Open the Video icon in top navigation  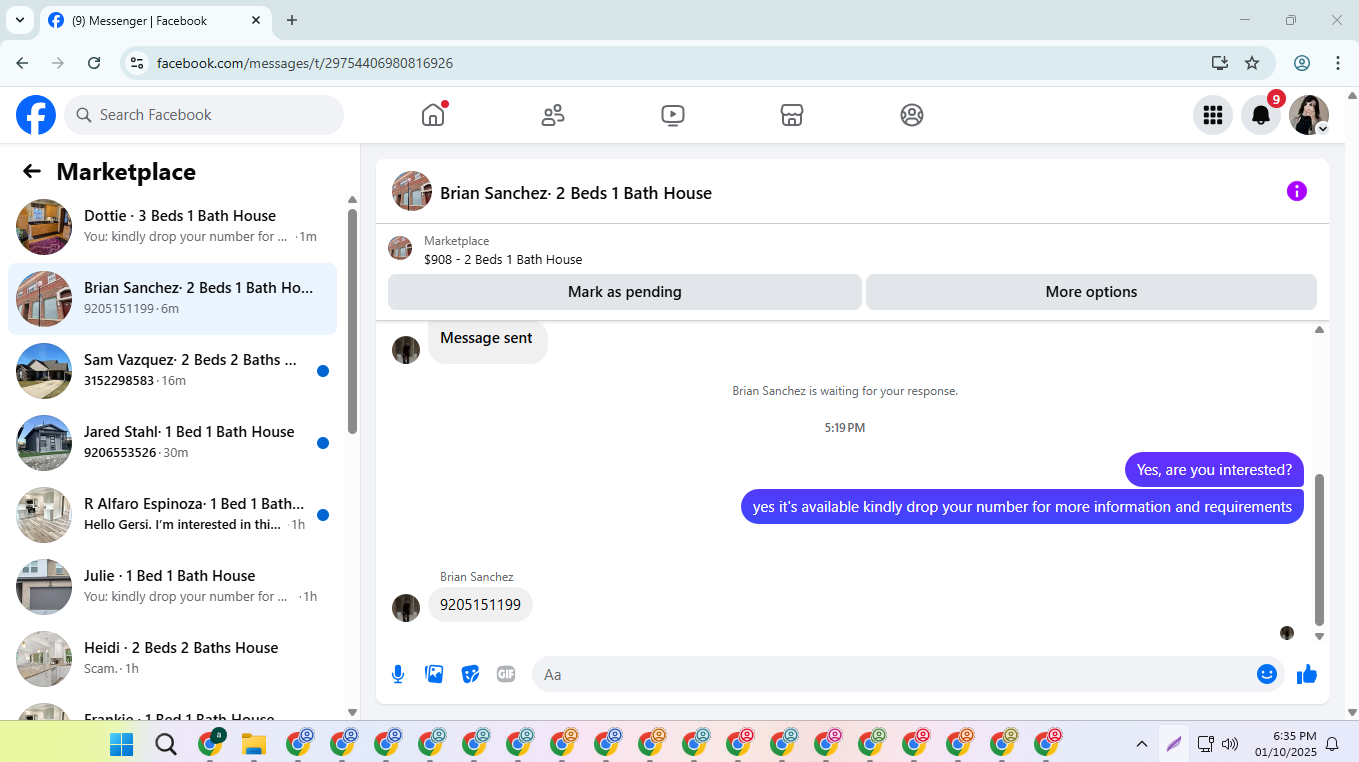(673, 115)
